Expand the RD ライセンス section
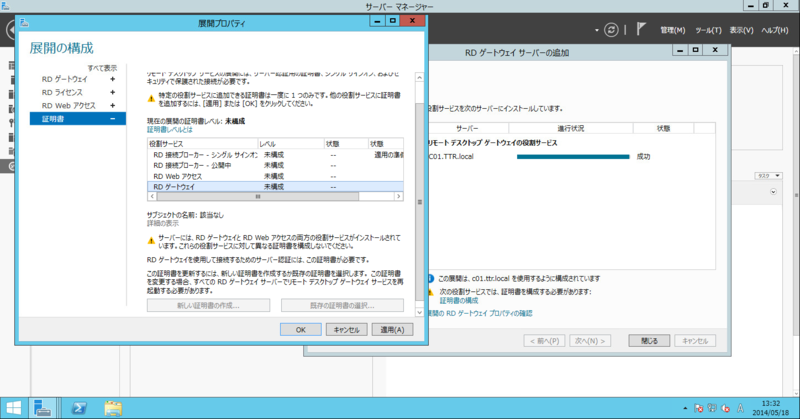This screenshot has height=419, width=800. click(112, 92)
